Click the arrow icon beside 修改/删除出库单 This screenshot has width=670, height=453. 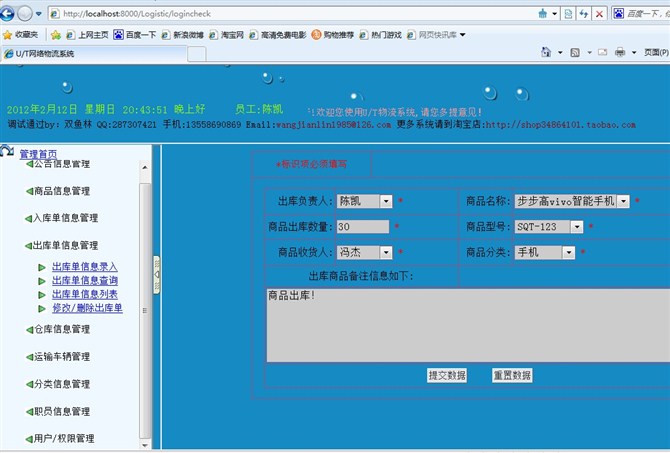(x=42, y=309)
